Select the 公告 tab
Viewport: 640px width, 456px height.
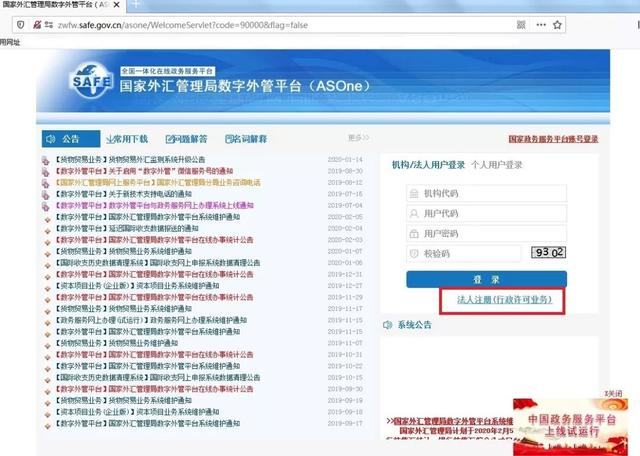71,139
